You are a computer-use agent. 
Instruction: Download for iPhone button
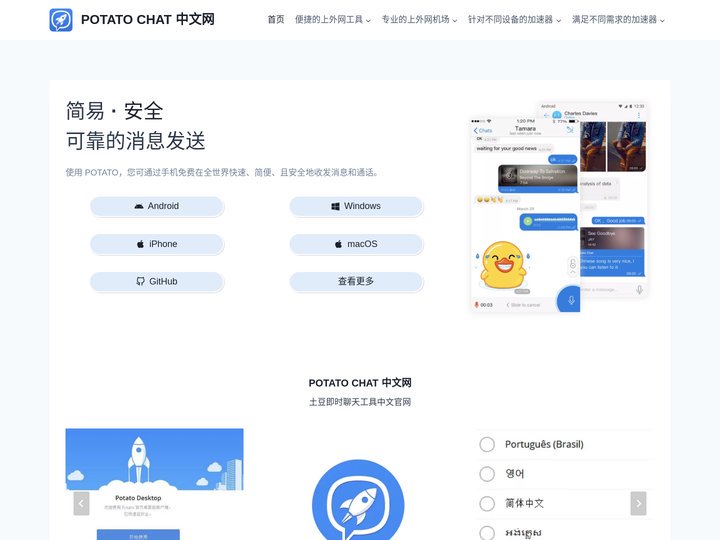157,244
